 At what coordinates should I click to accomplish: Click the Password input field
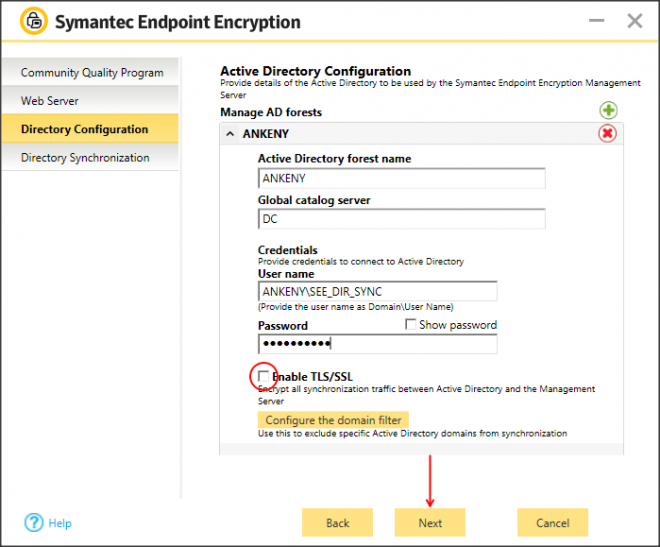coord(378,344)
